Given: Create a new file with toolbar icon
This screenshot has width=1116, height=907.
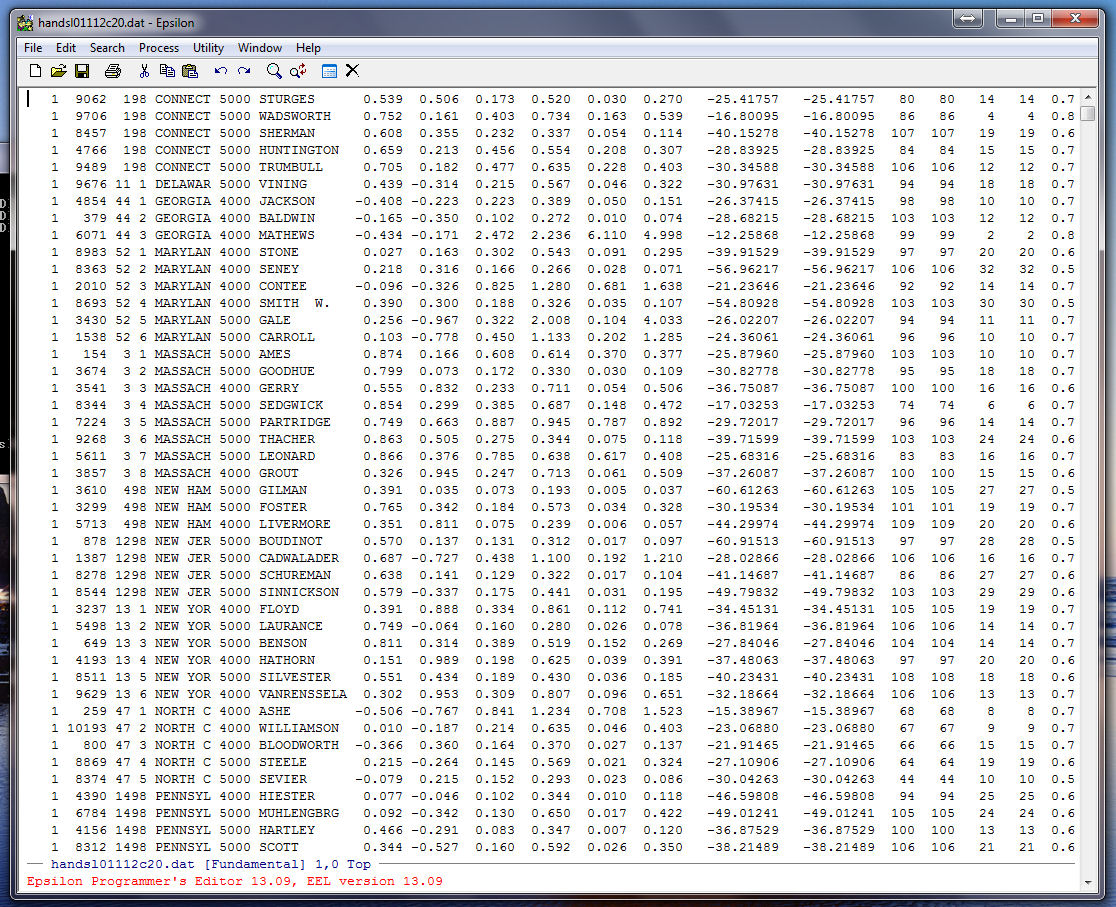Looking at the screenshot, I should [x=36, y=71].
